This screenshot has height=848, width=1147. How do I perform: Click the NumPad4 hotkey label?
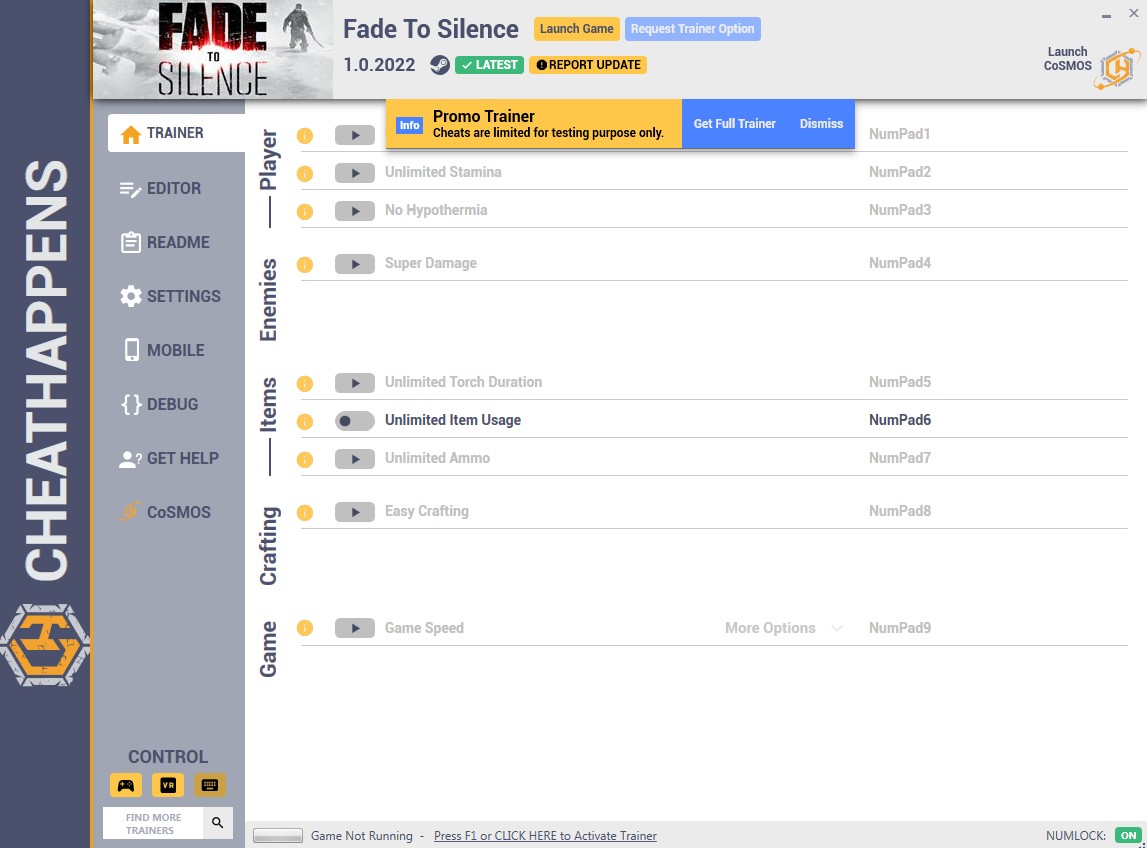(x=900, y=263)
